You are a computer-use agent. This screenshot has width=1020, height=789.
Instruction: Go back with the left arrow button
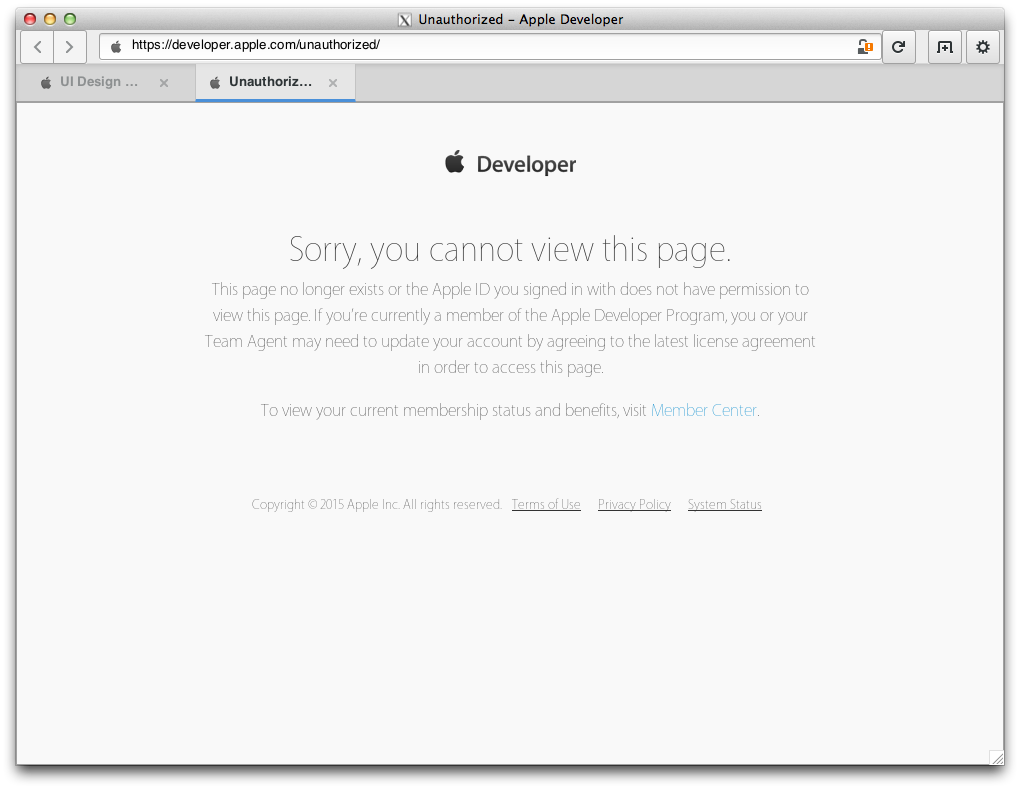click(x=38, y=47)
